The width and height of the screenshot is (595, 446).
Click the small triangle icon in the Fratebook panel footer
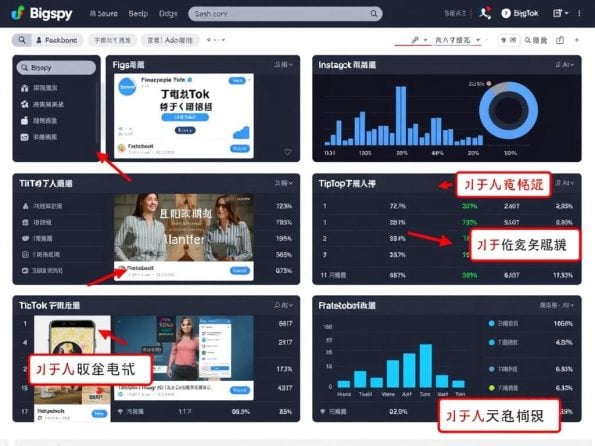pos(323,411)
